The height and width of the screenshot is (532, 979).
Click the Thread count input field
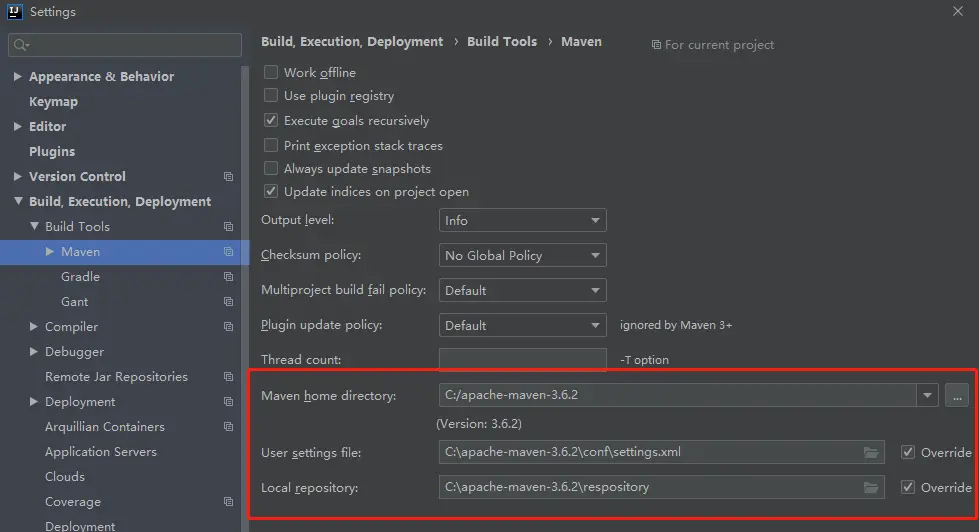522,359
